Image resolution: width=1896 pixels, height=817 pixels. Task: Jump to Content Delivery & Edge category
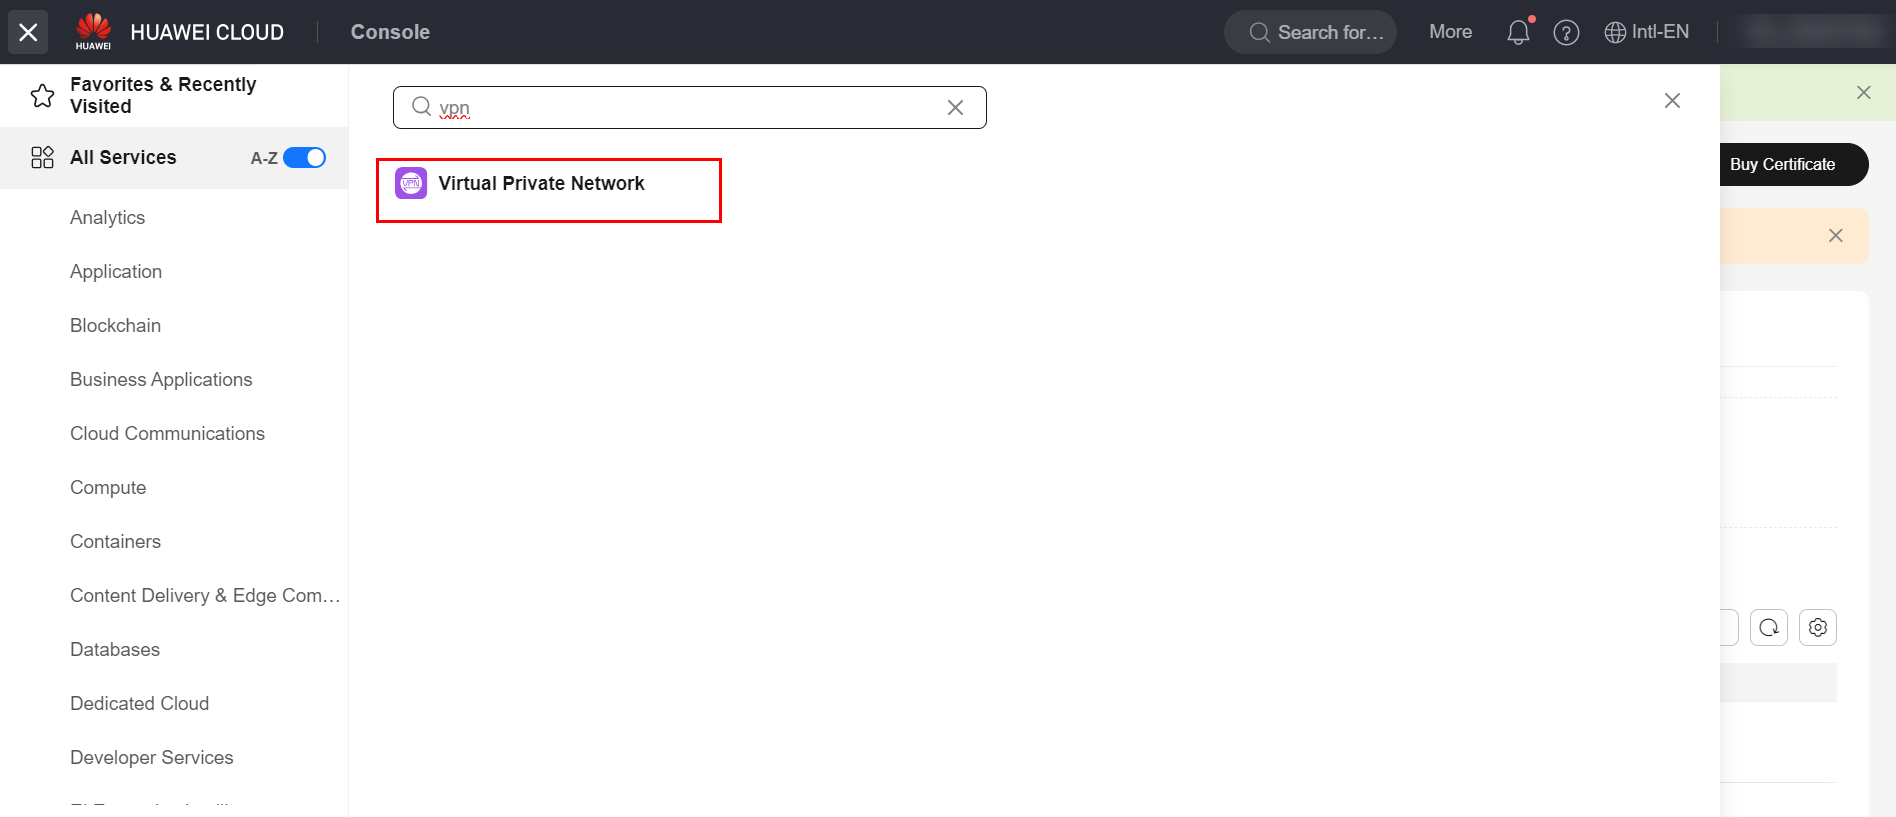[x=205, y=595]
